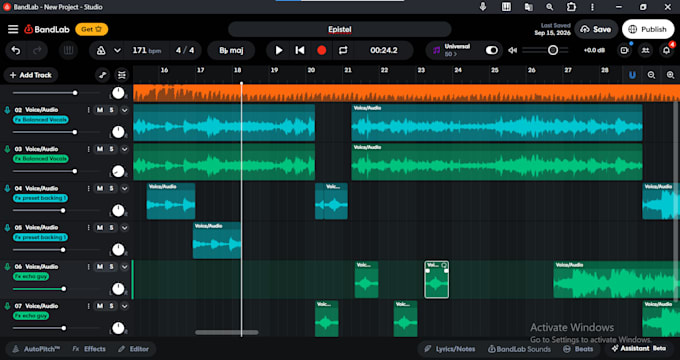
Task: Toggle the loop cycle mode
Action: pyautogui.click(x=343, y=51)
